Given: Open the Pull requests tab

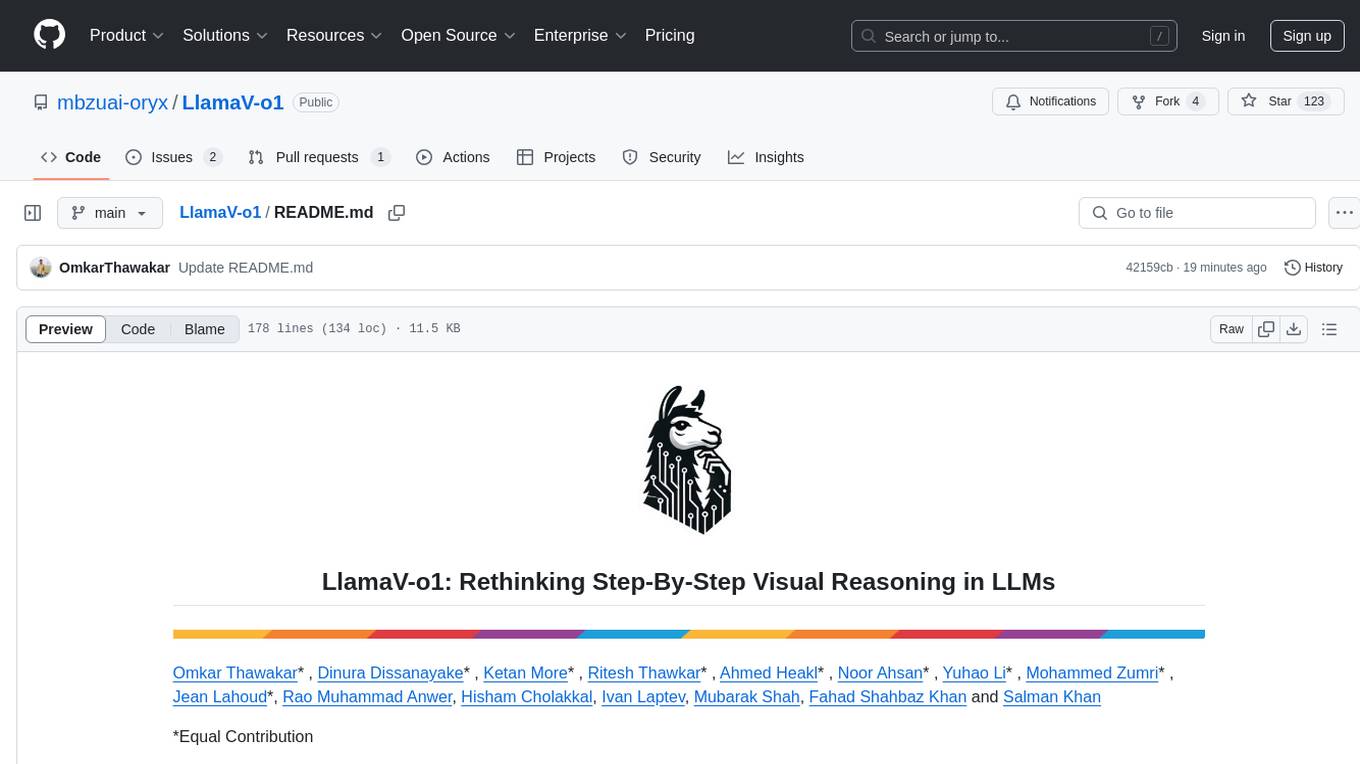Looking at the screenshot, I should (x=318, y=157).
